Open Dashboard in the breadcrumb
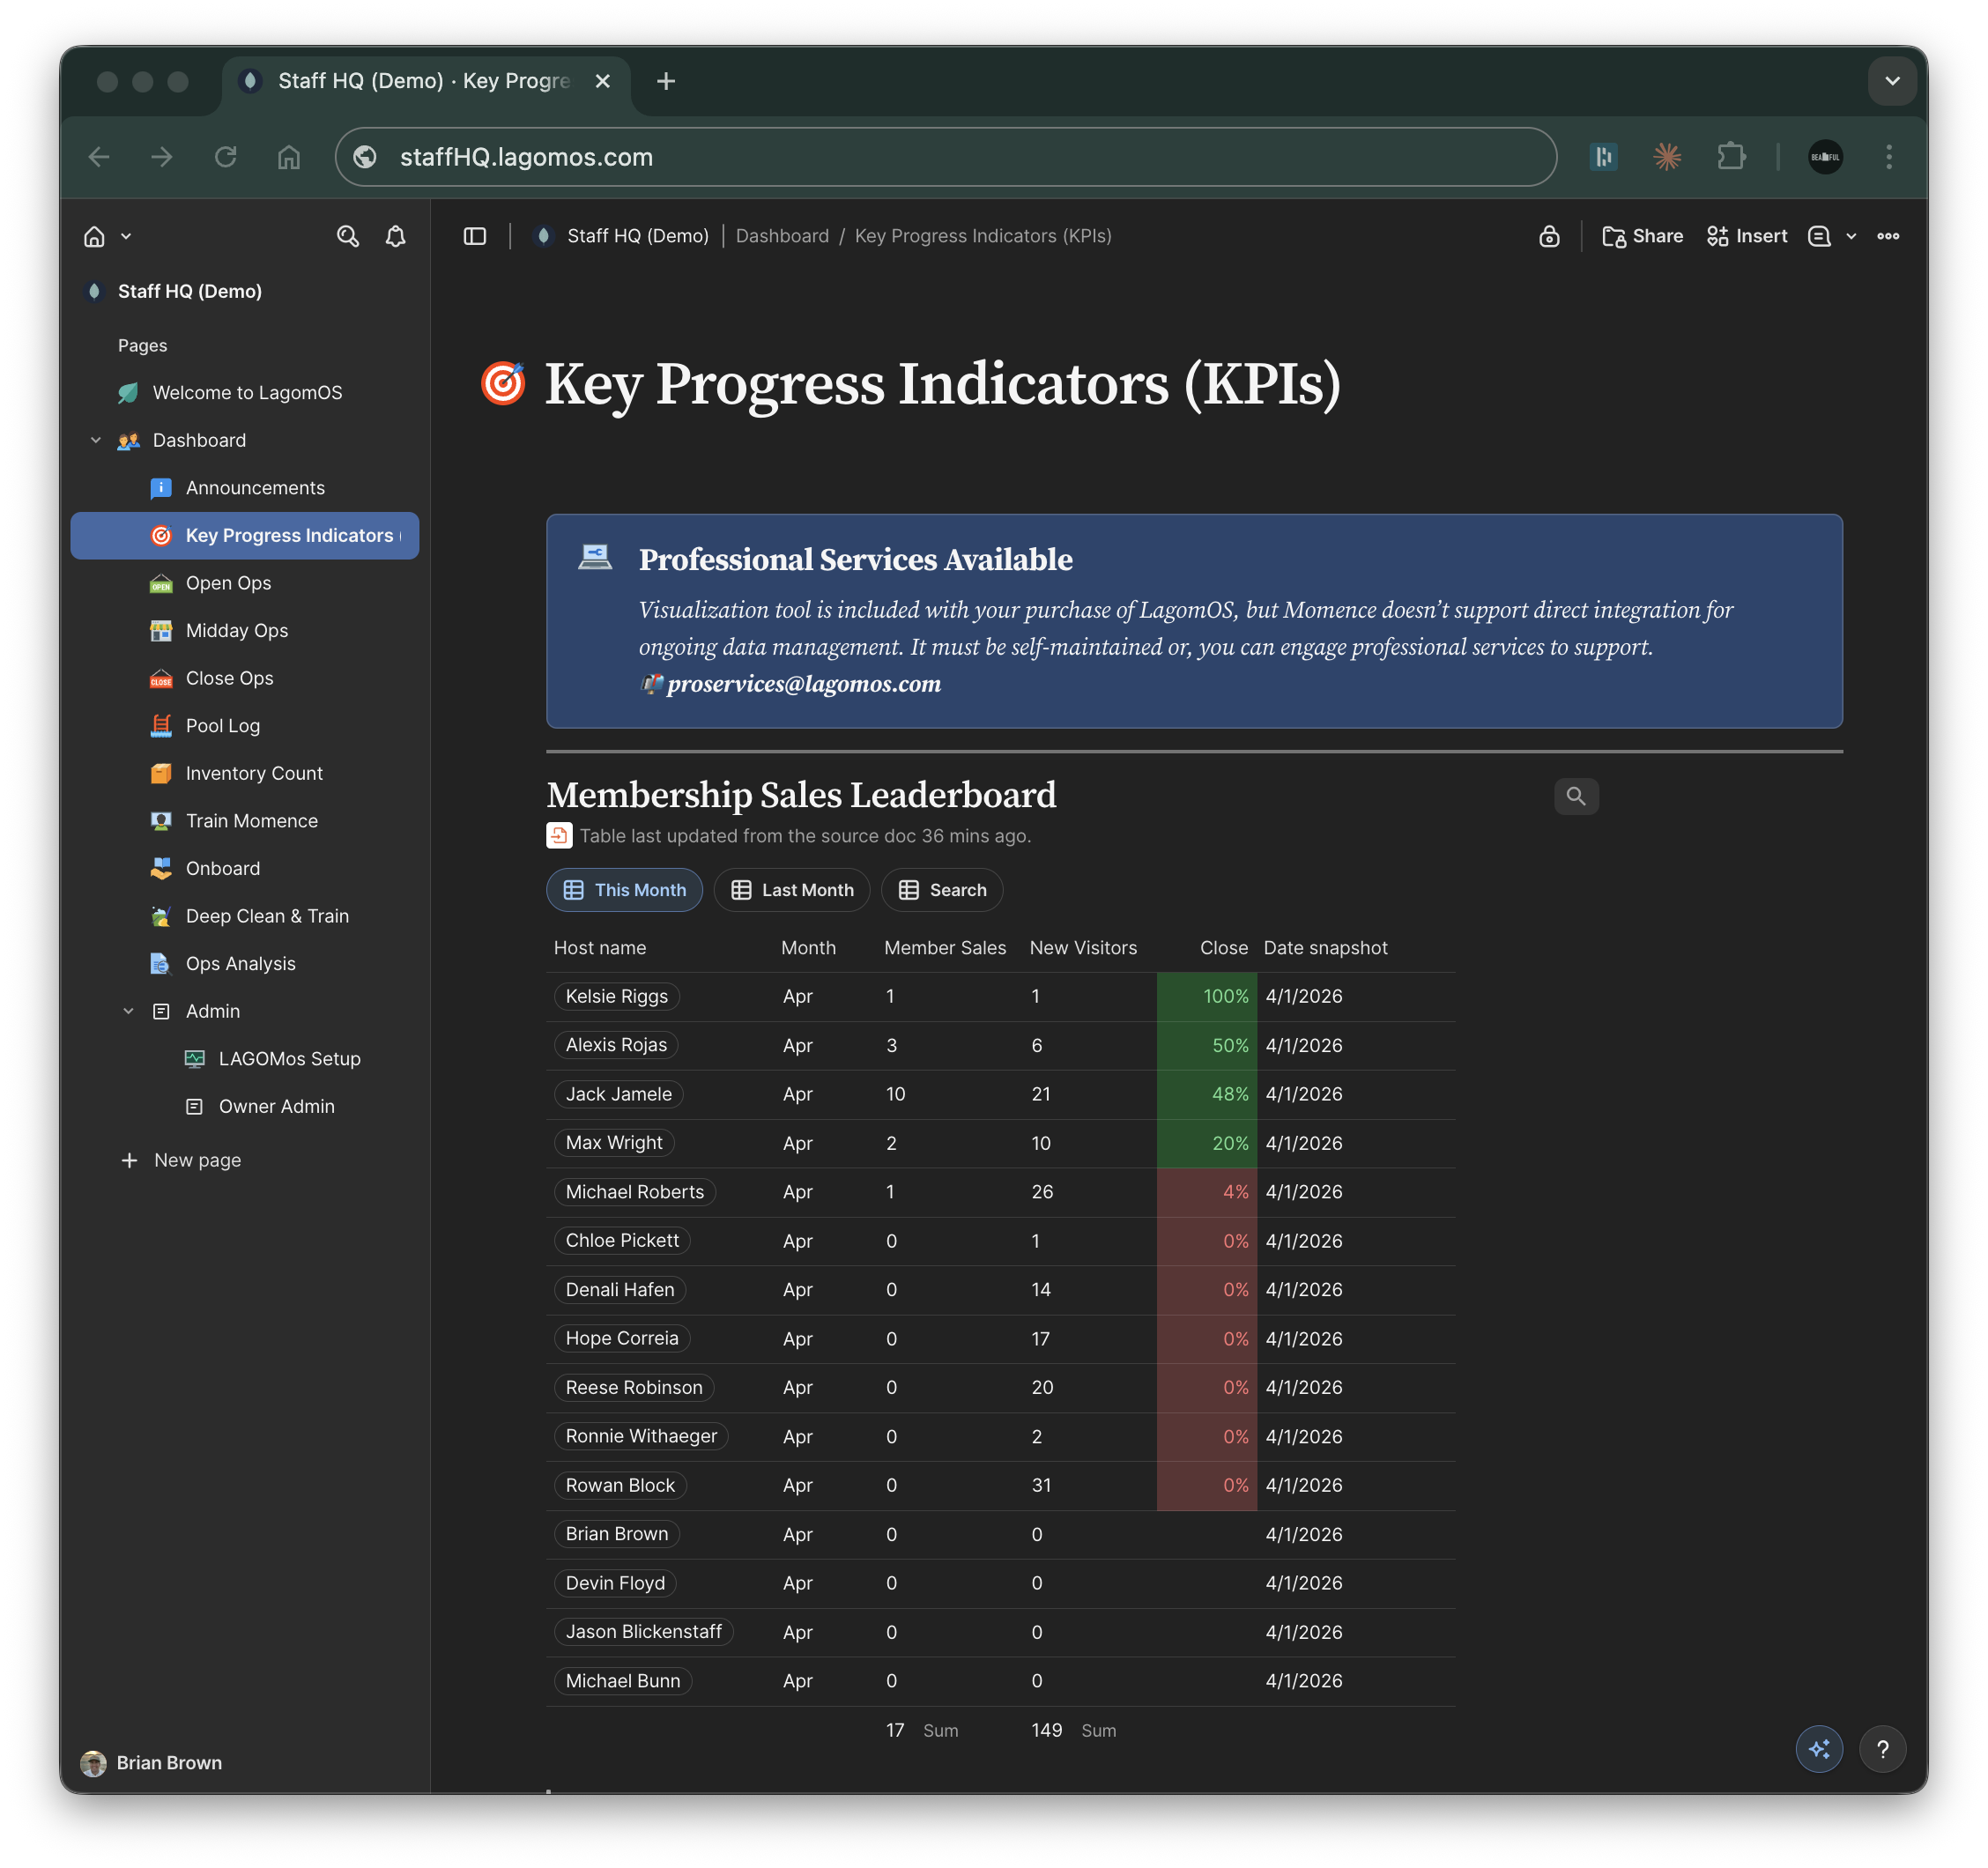This screenshot has height=1868, width=1988. (782, 236)
